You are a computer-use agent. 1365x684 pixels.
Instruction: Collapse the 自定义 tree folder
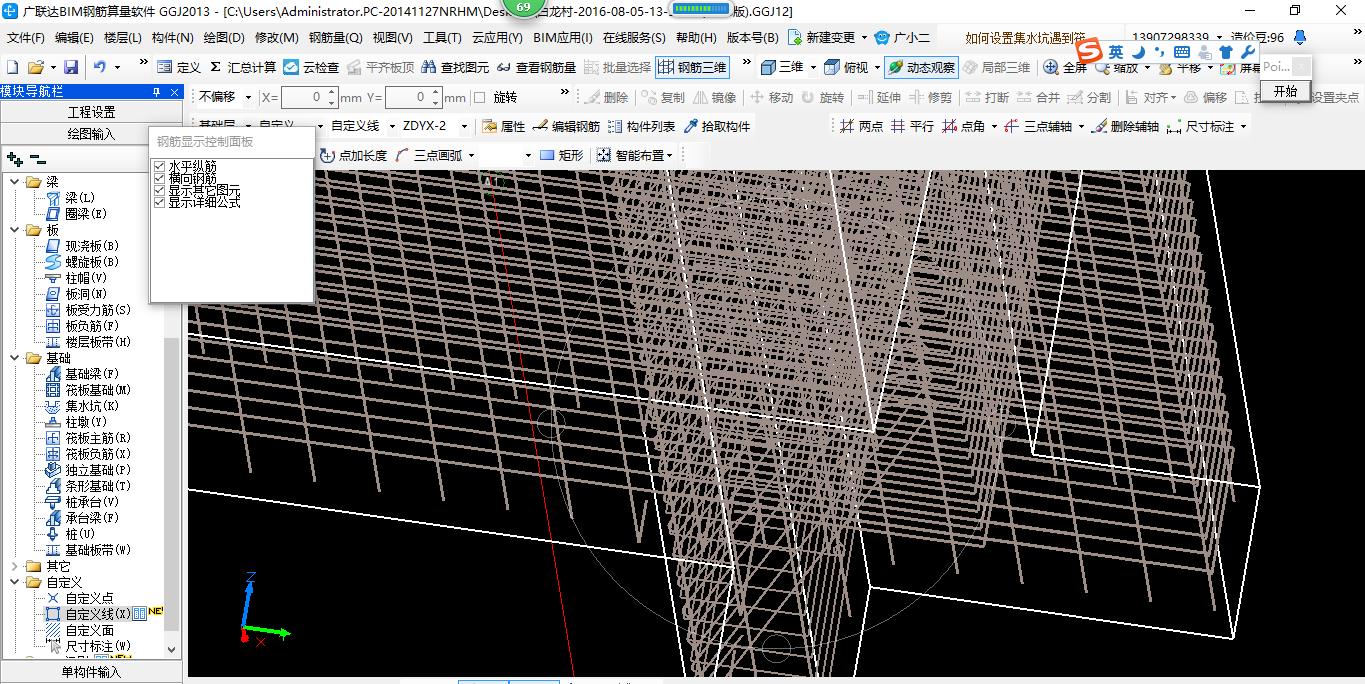click(x=15, y=582)
